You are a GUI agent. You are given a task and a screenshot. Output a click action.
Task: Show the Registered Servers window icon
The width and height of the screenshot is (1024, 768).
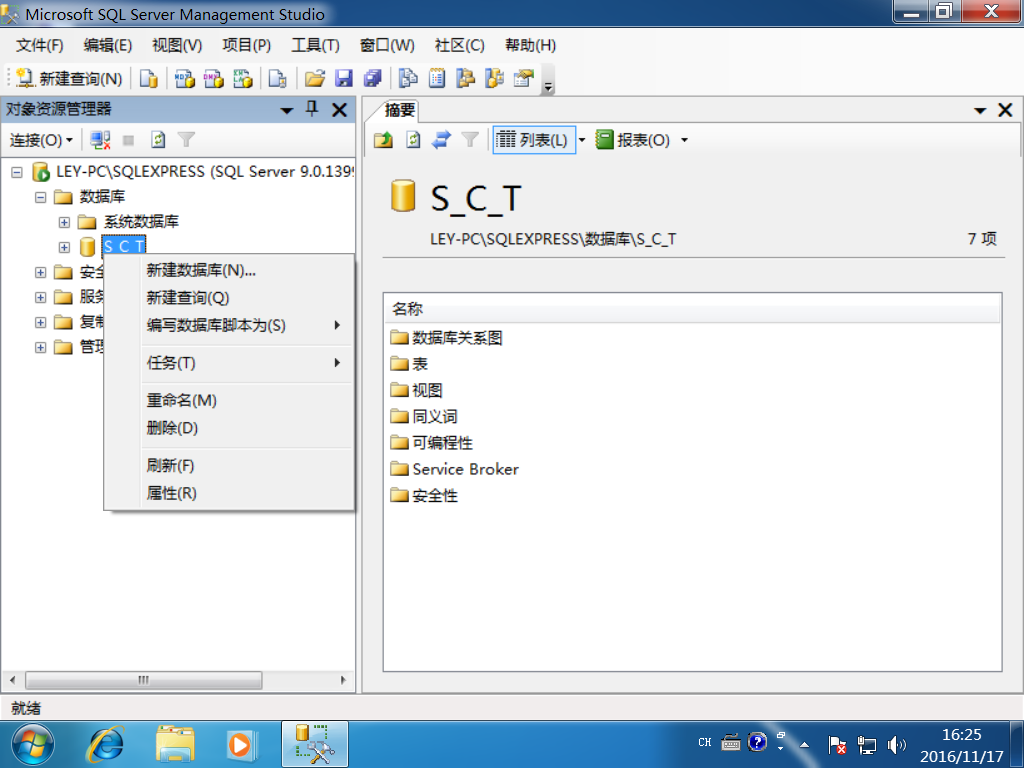point(408,79)
